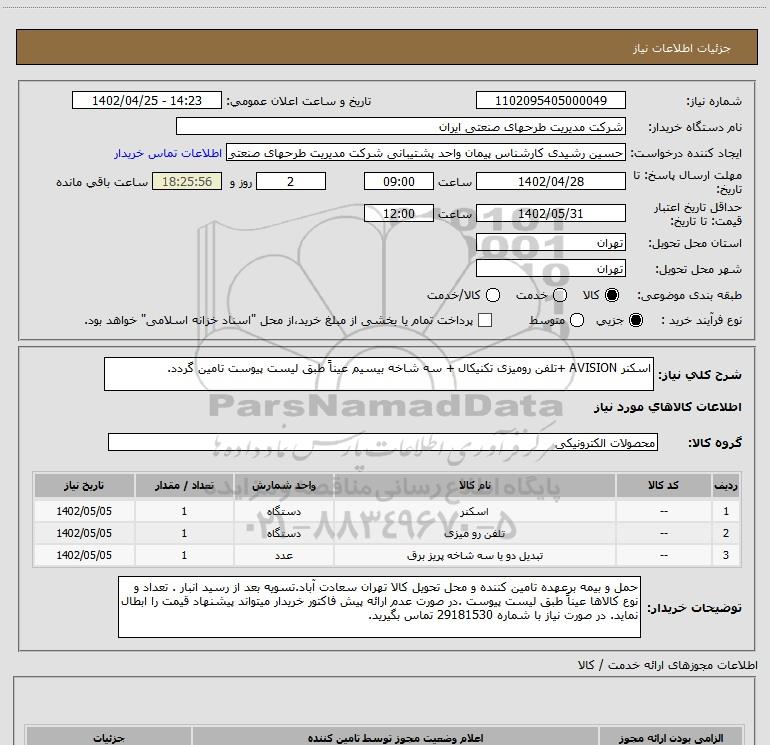Image resolution: width=770 pixels, height=745 pixels.
Task: Click the date 1402/05/05 in the تلفن رو میزی row
Action: click(84, 533)
